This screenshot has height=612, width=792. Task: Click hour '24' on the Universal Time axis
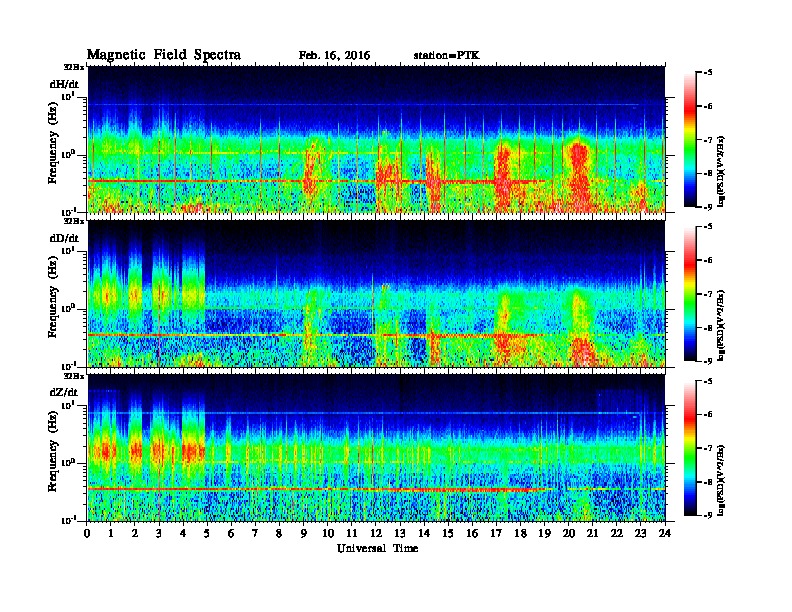pos(665,533)
